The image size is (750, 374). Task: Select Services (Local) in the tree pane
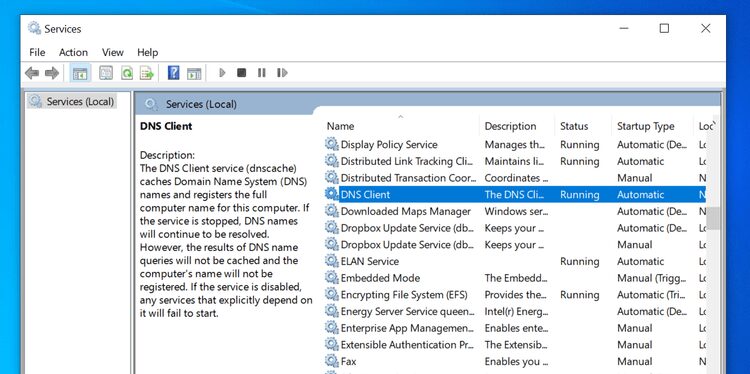coord(80,101)
